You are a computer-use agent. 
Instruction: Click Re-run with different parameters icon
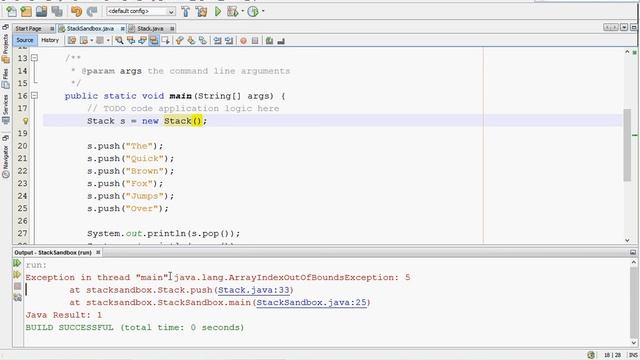[x=17, y=275]
